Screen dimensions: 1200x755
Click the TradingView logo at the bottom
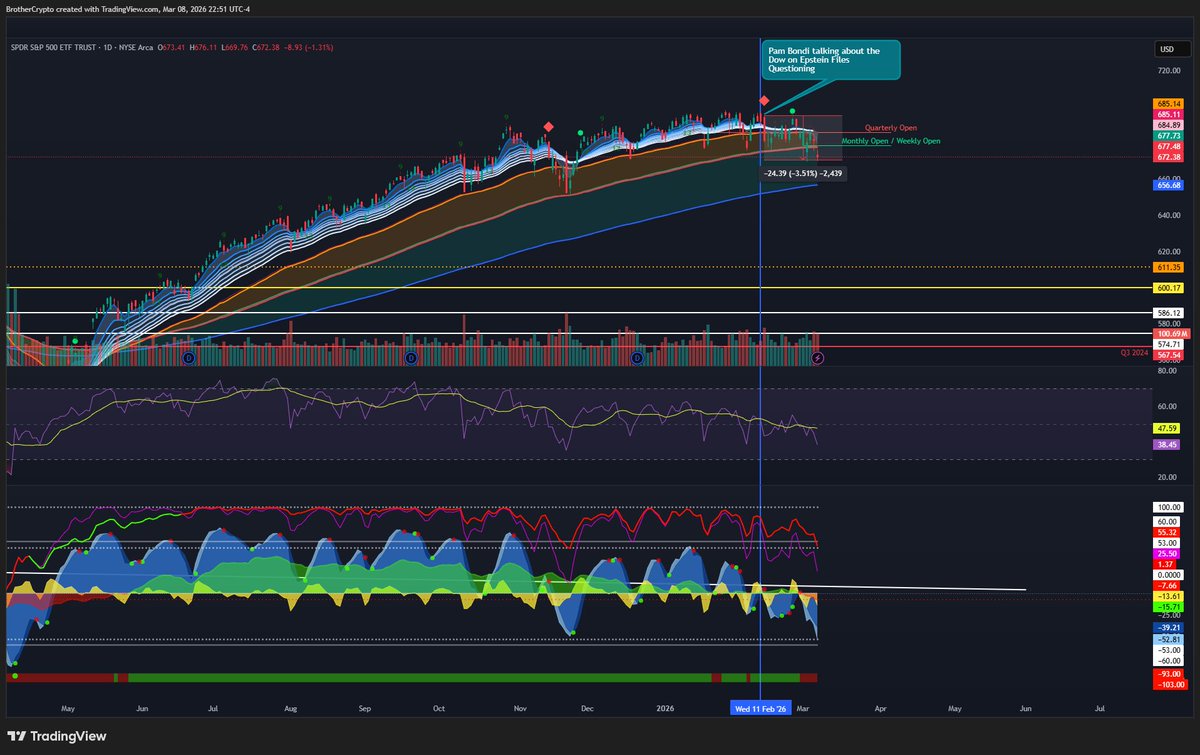pyautogui.click(x=58, y=736)
